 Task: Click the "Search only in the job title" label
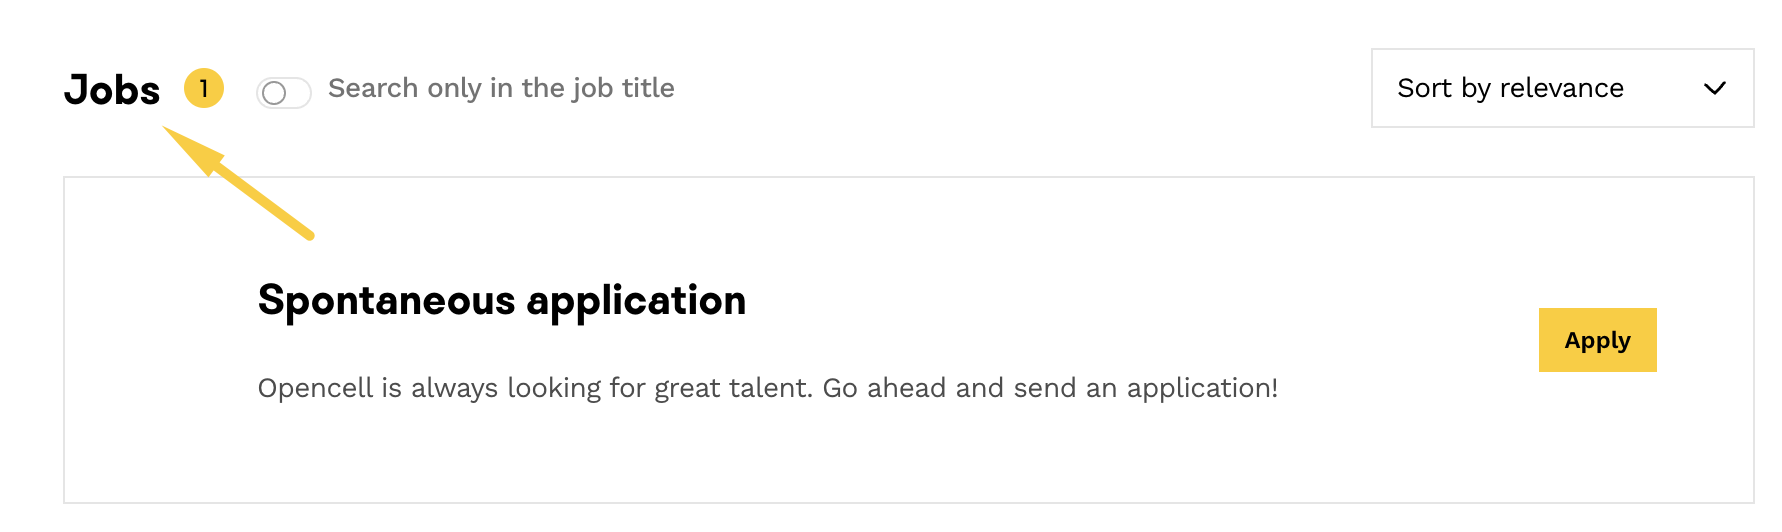501,89
